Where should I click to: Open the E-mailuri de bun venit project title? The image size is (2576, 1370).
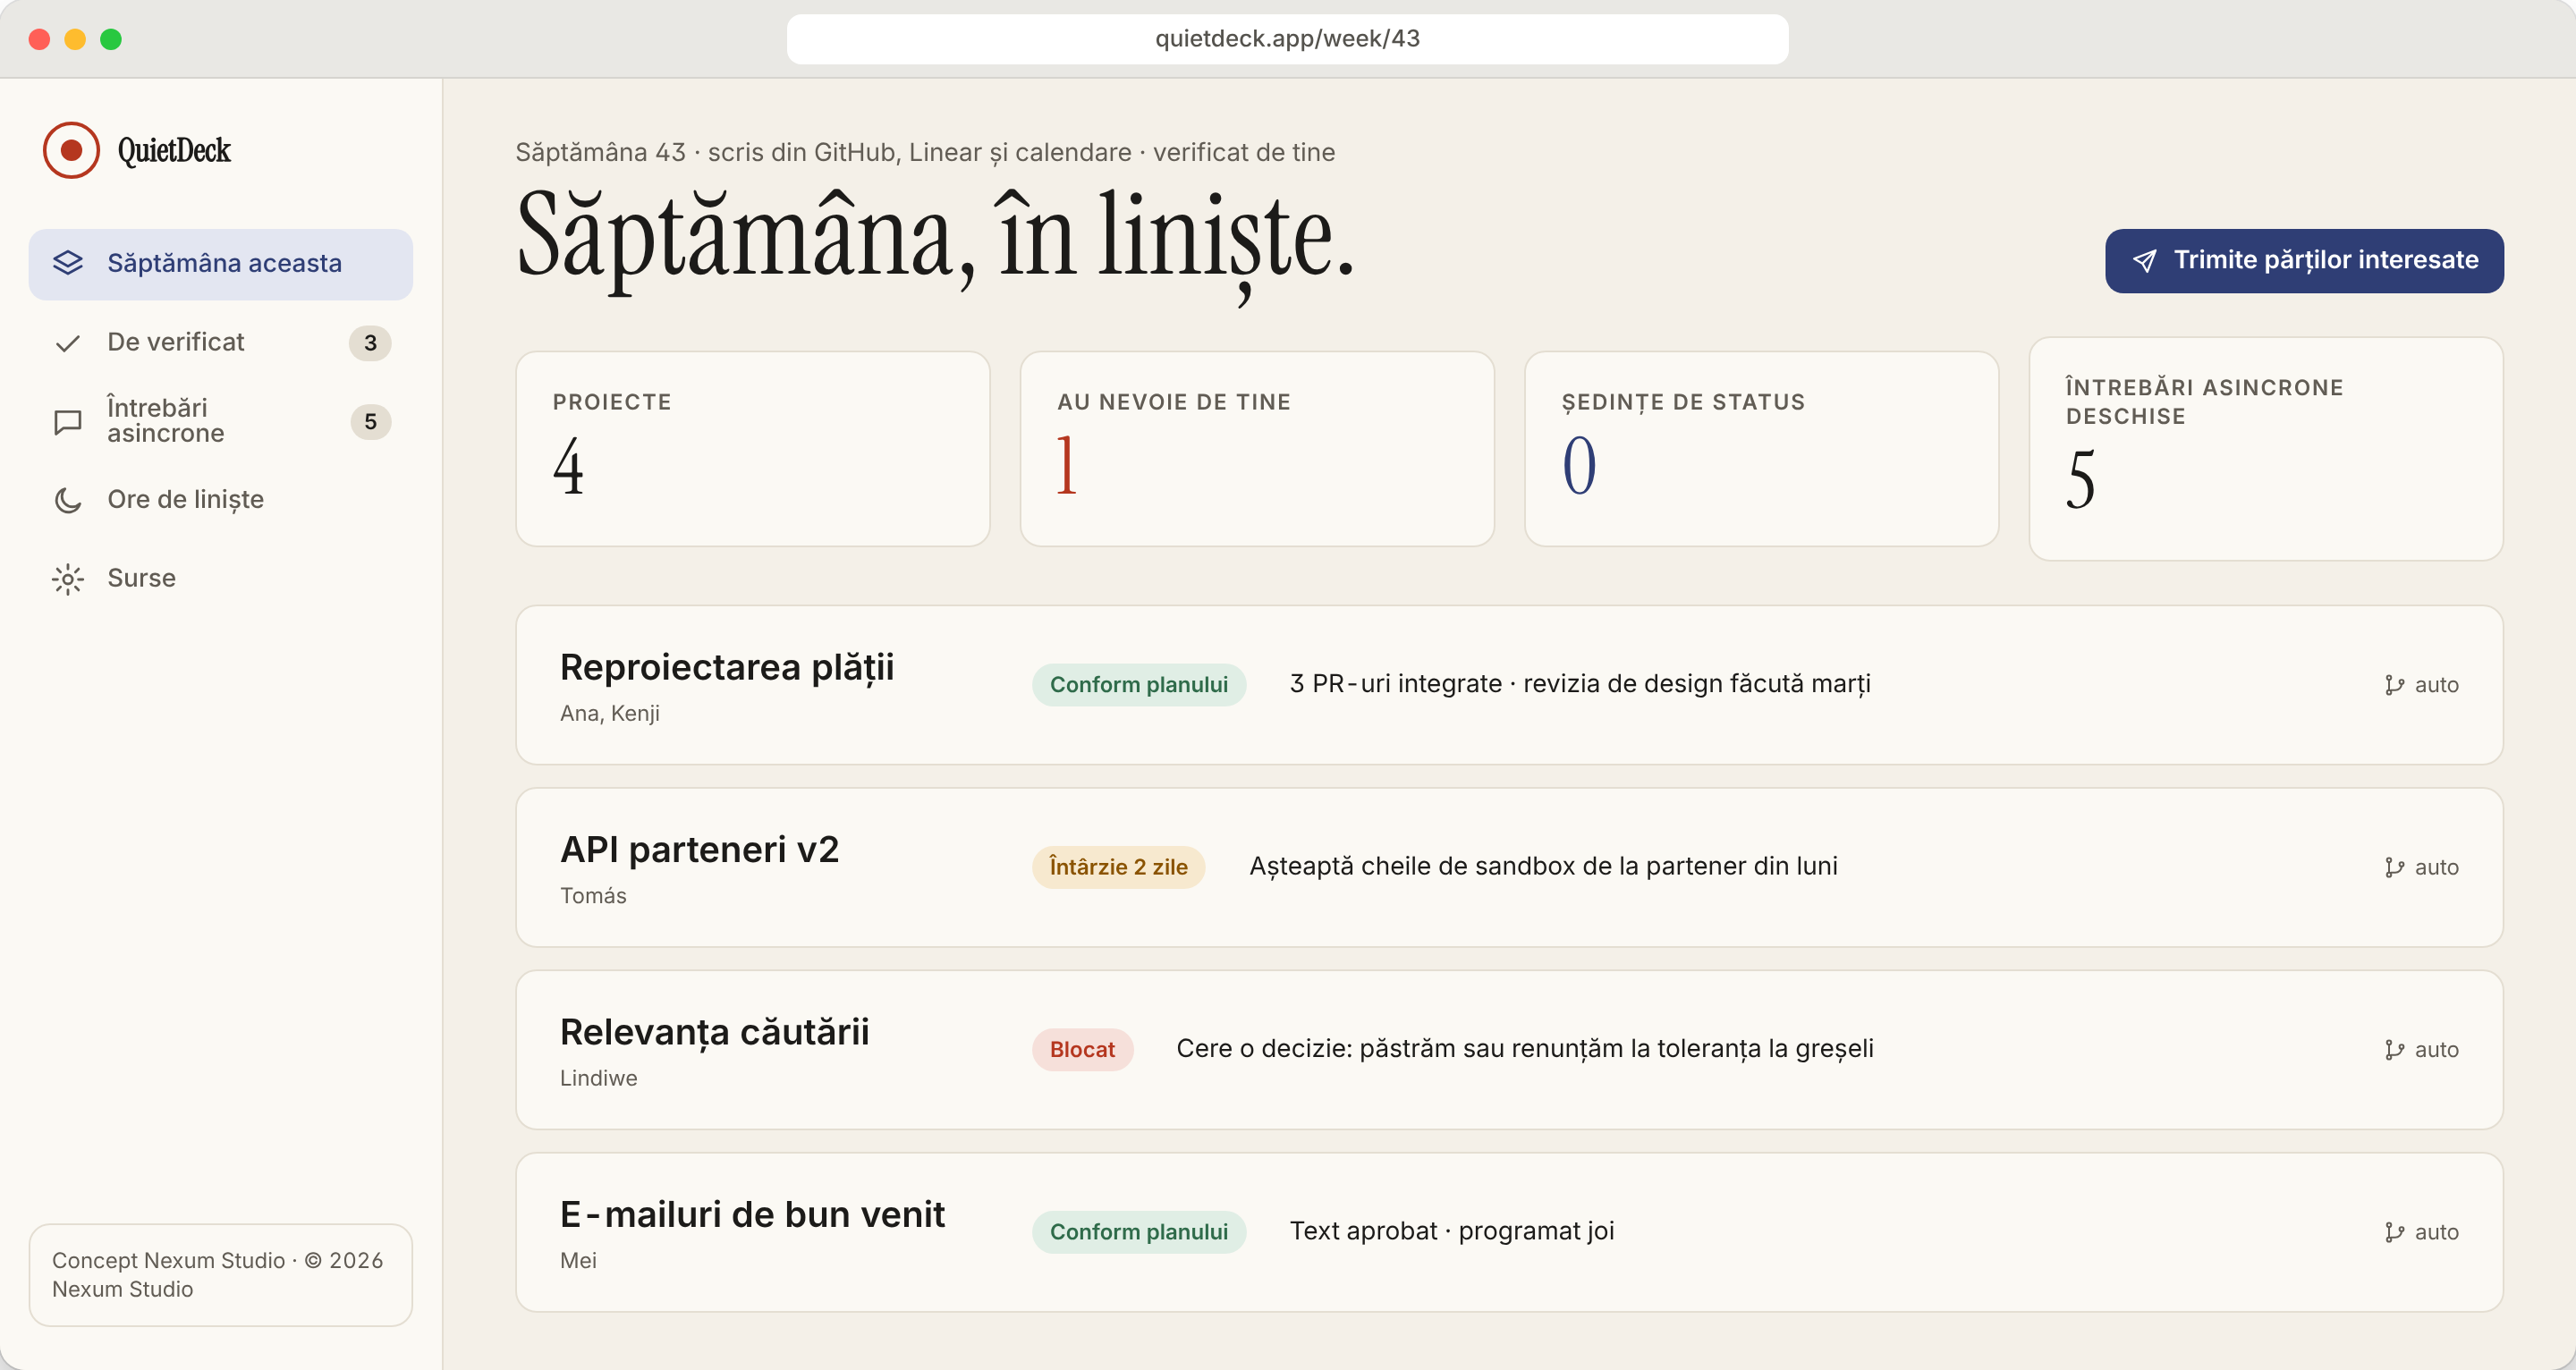tap(752, 1215)
